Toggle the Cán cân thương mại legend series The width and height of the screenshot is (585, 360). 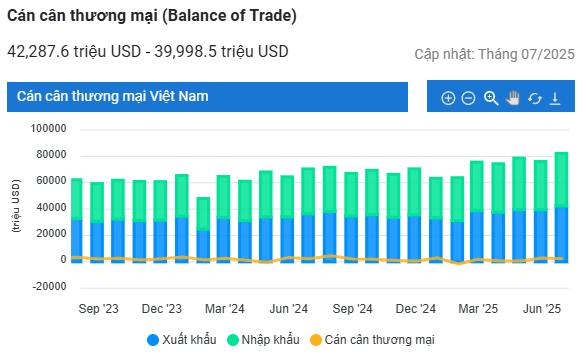click(x=372, y=340)
